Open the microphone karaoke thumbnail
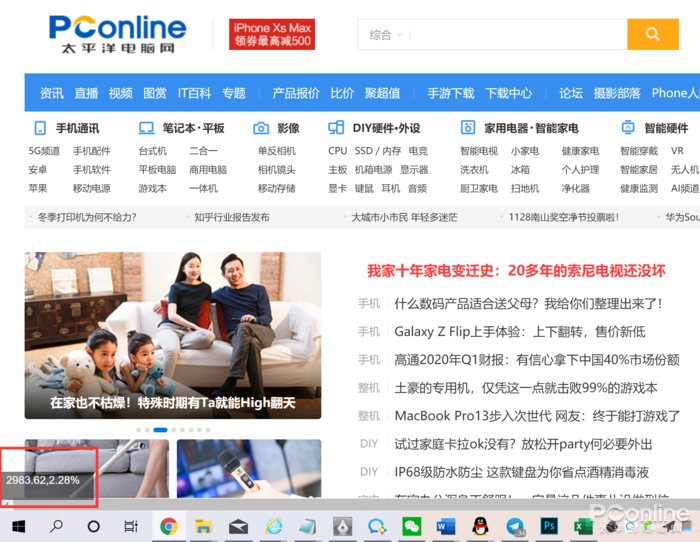Viewport: 700px width, 542px height. click(249, 469)
